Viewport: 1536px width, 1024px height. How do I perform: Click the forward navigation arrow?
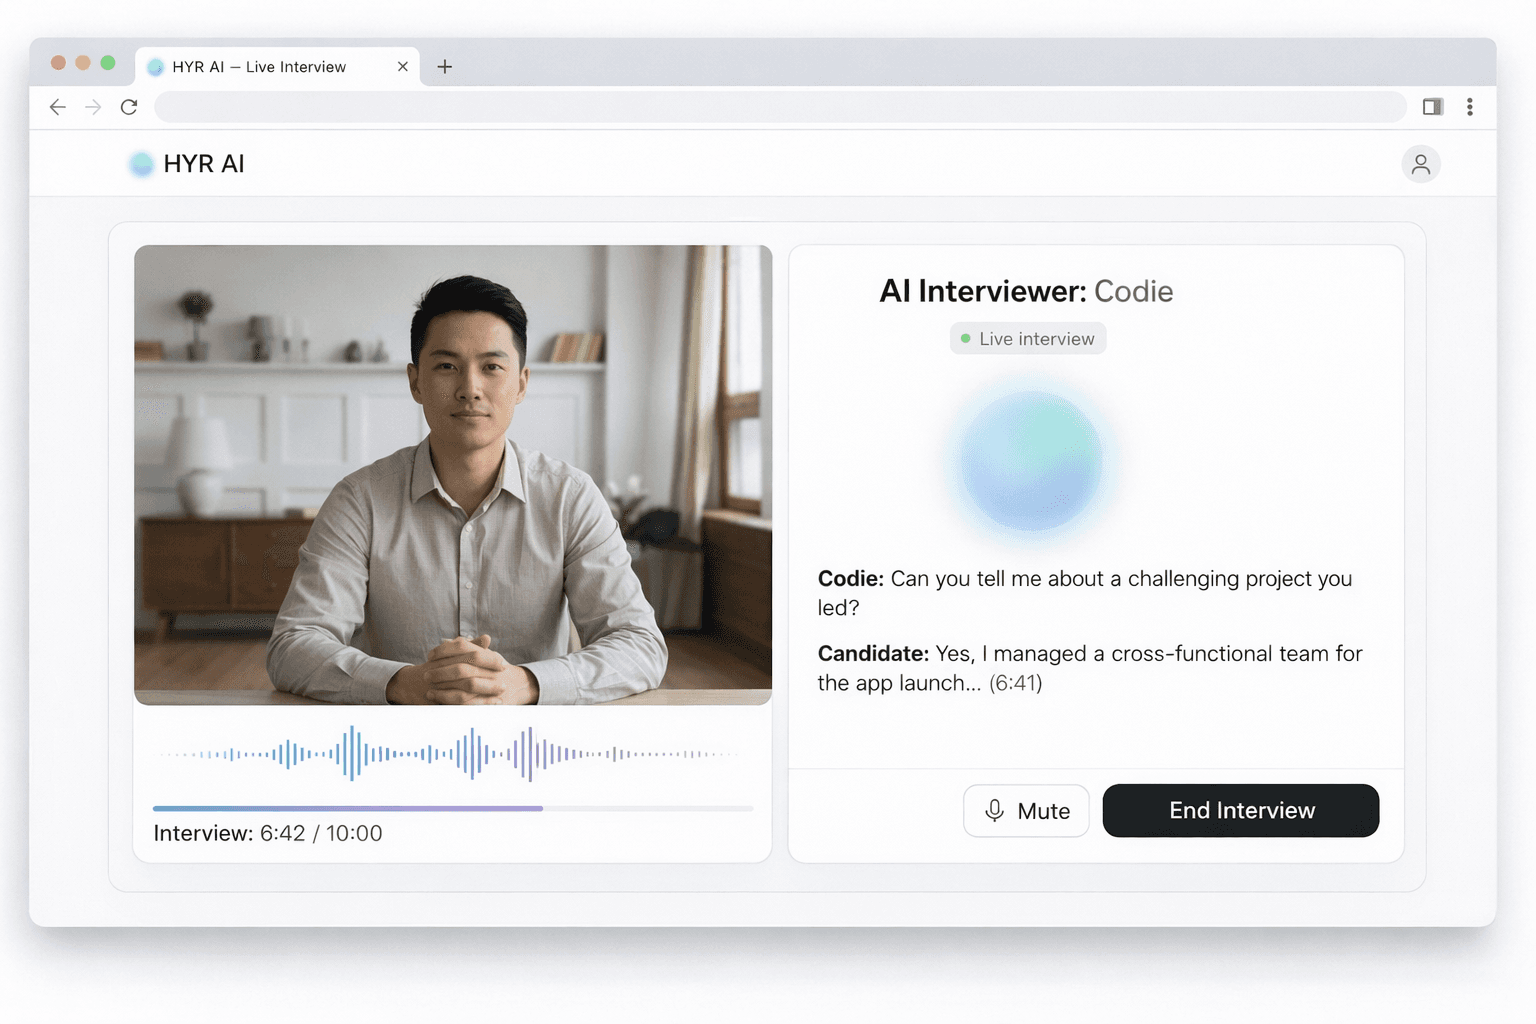[x=93, y=107]
